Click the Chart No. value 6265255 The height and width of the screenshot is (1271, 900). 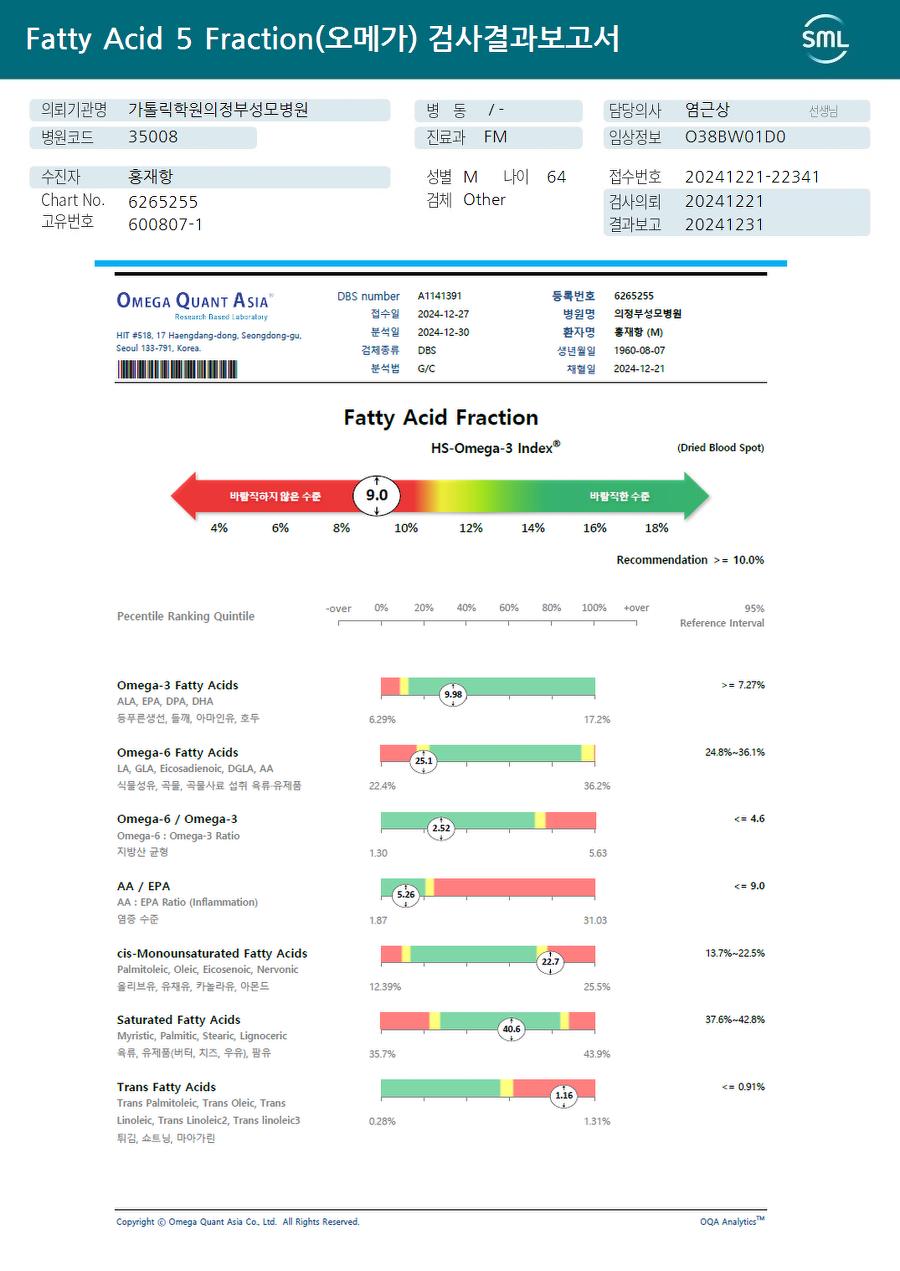(163, 202)
